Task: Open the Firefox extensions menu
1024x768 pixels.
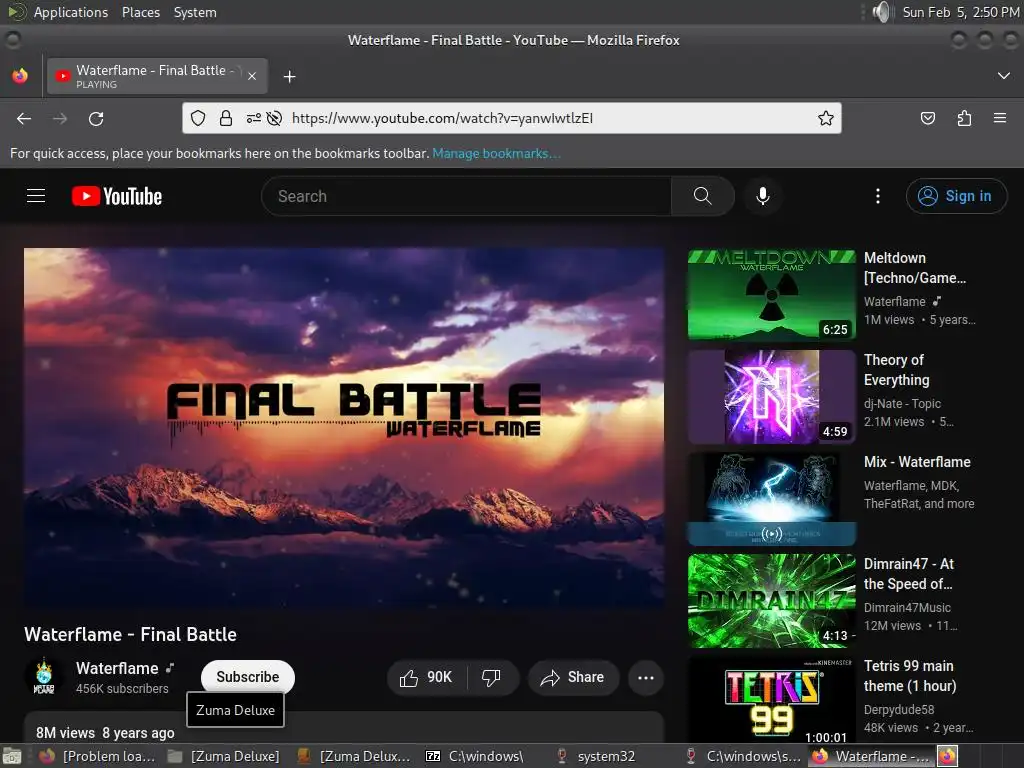Action: coord(964,118)
